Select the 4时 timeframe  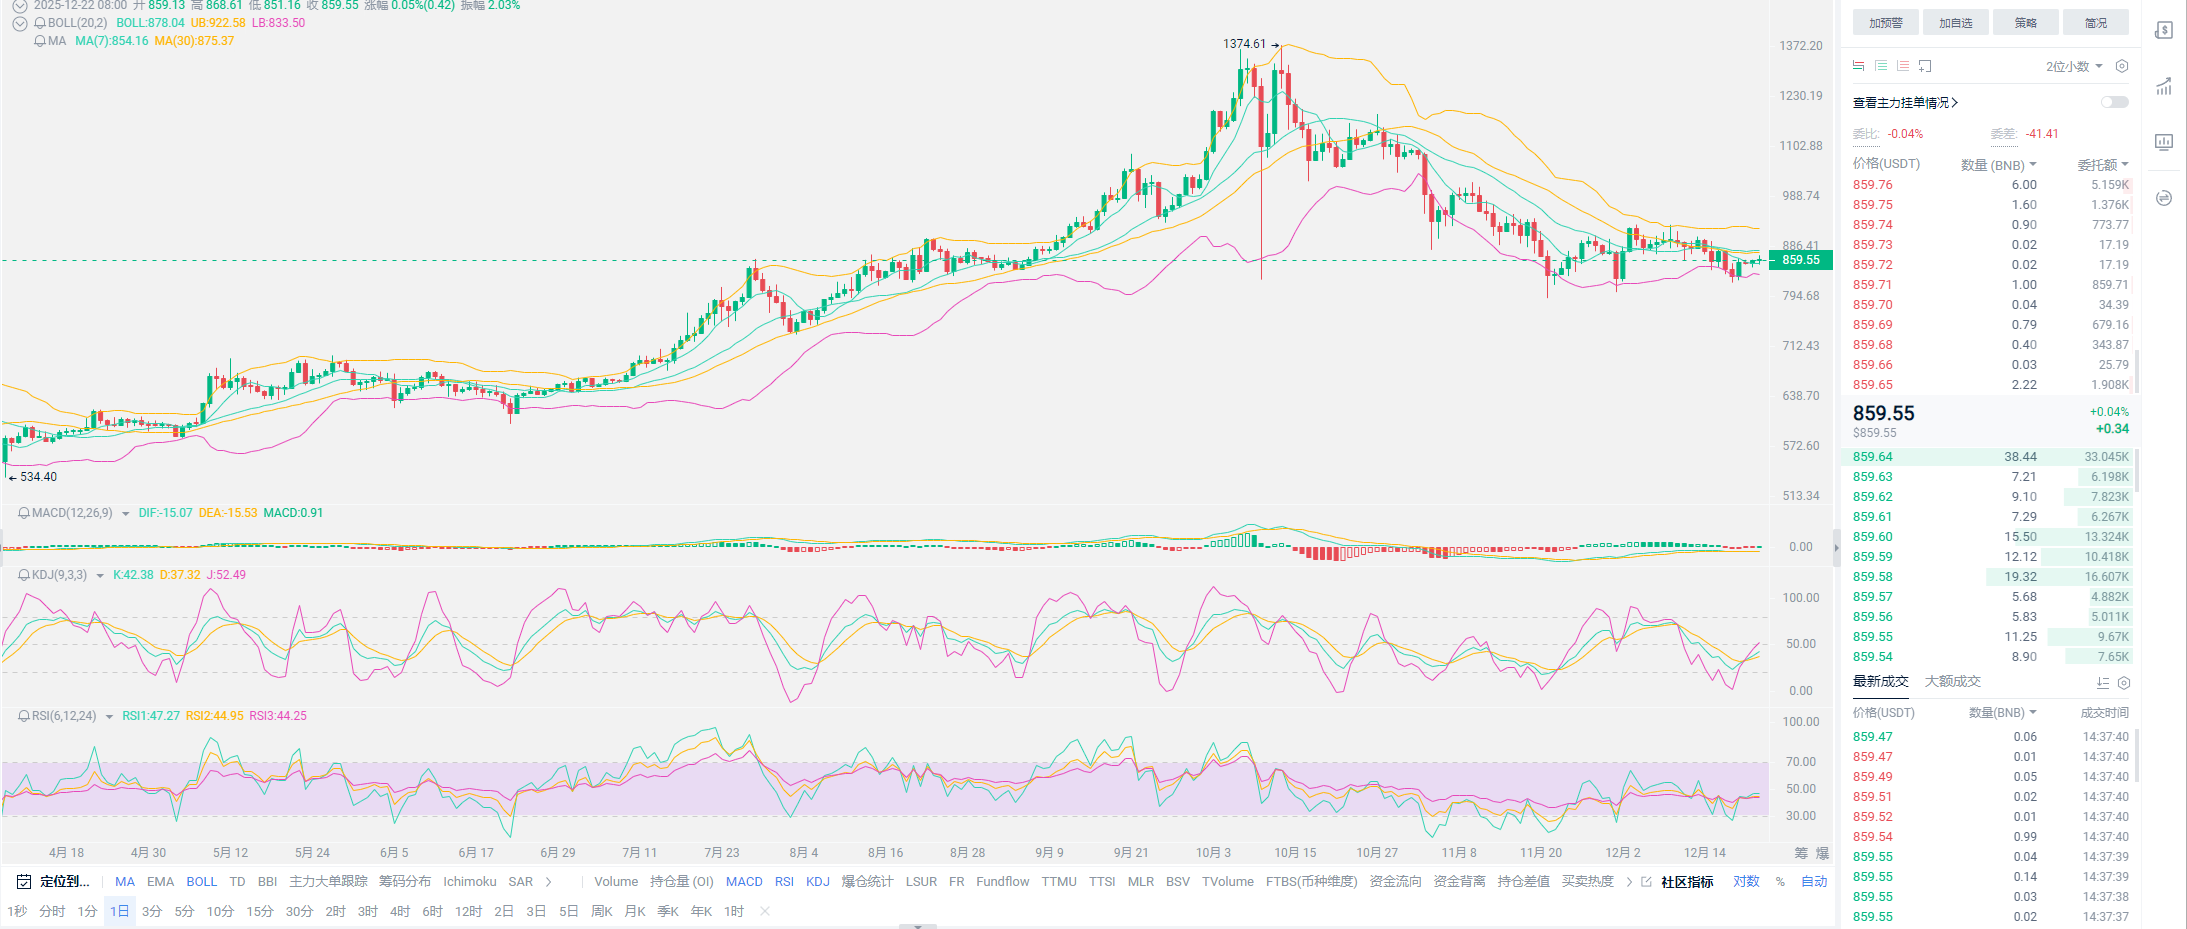pyautogui.click(x=400, y=911)
